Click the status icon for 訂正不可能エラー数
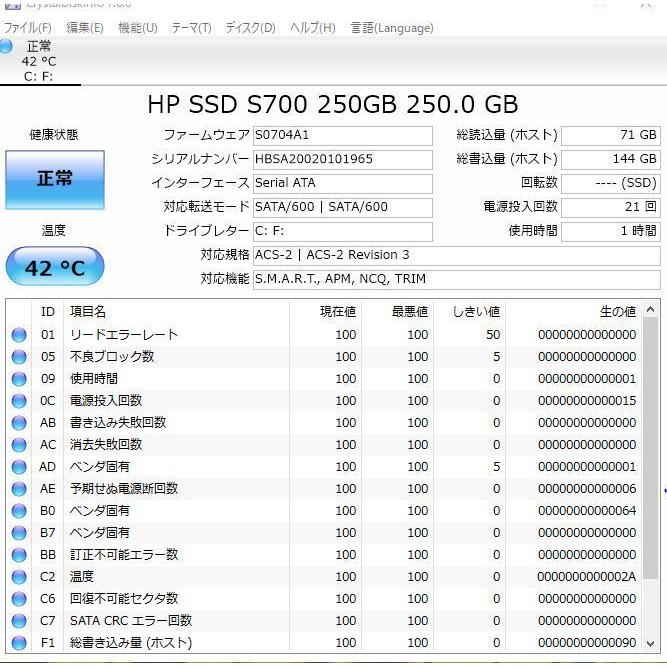Viewport: 667px width, 667px height. pyautogui.click(x=19, y=555)
